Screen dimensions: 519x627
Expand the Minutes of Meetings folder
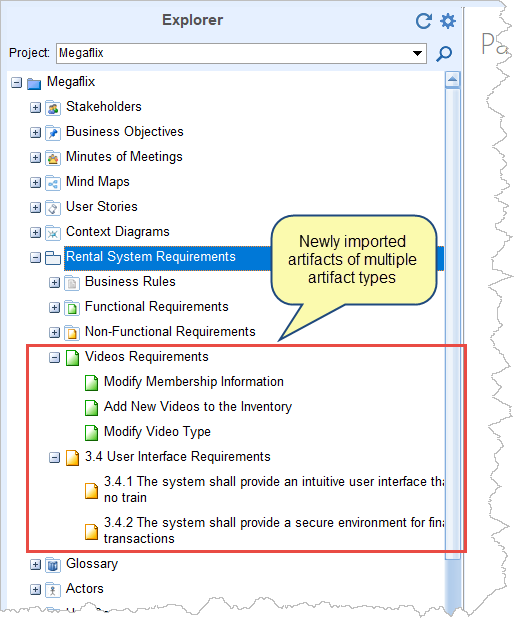click(x=36, y=158)
